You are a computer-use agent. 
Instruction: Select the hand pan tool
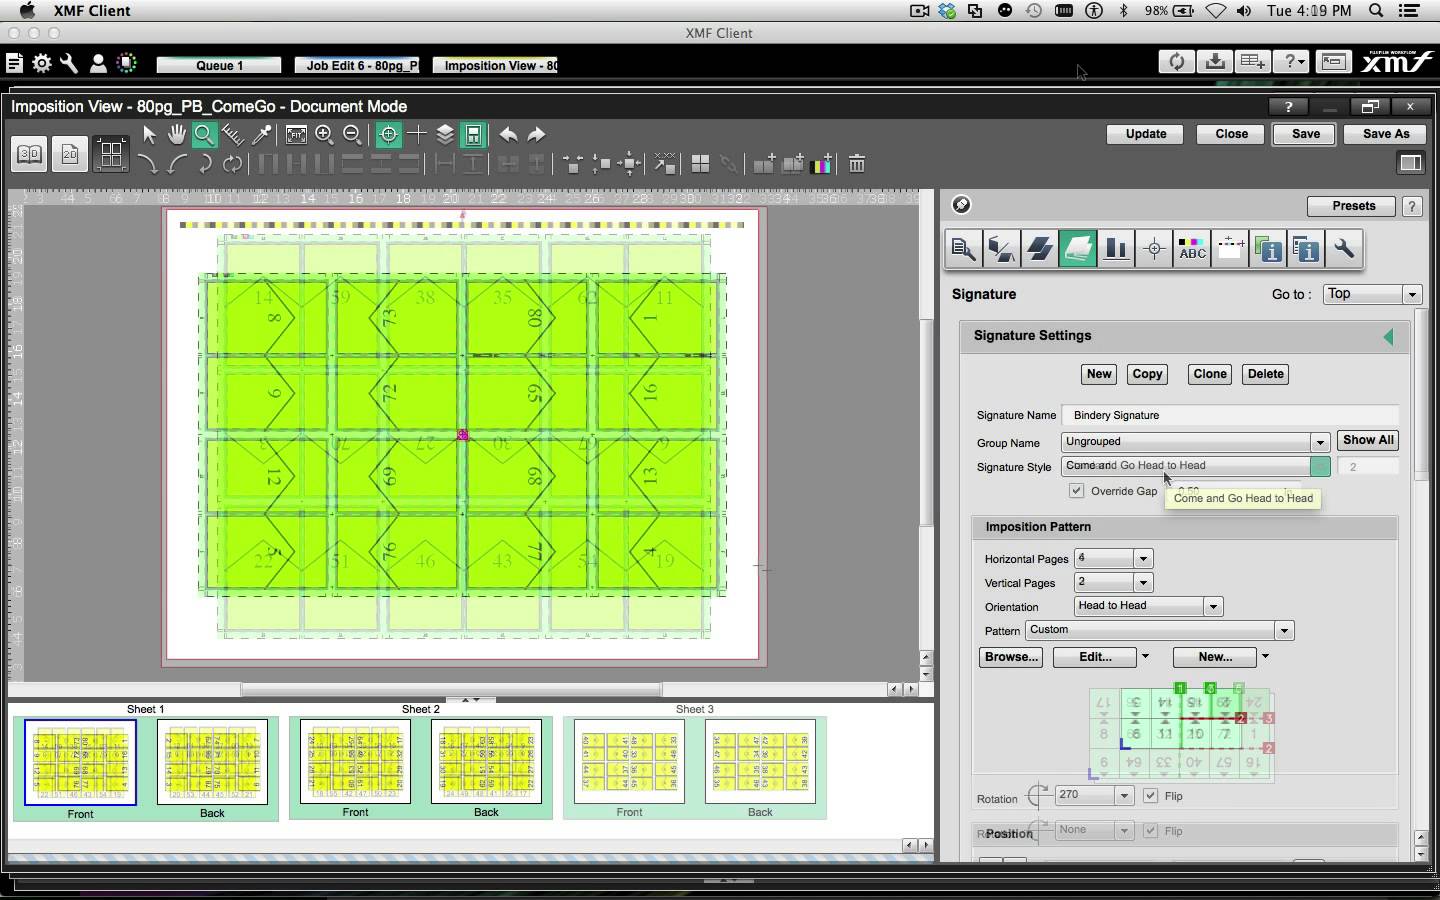177,134
